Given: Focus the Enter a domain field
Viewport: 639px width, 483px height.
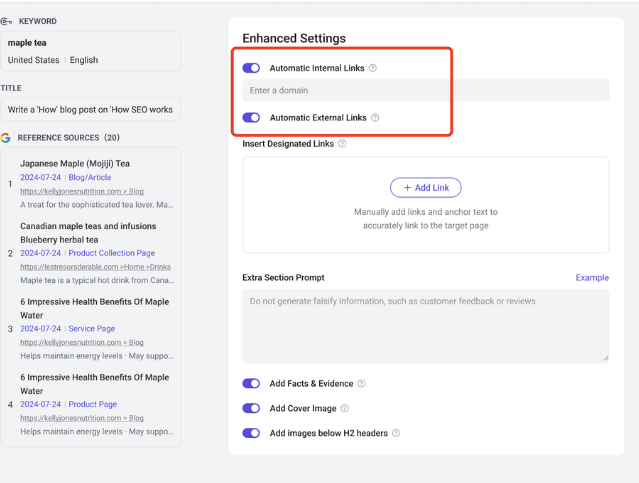Looking at the screenshot, I should [x=425, y=90].
